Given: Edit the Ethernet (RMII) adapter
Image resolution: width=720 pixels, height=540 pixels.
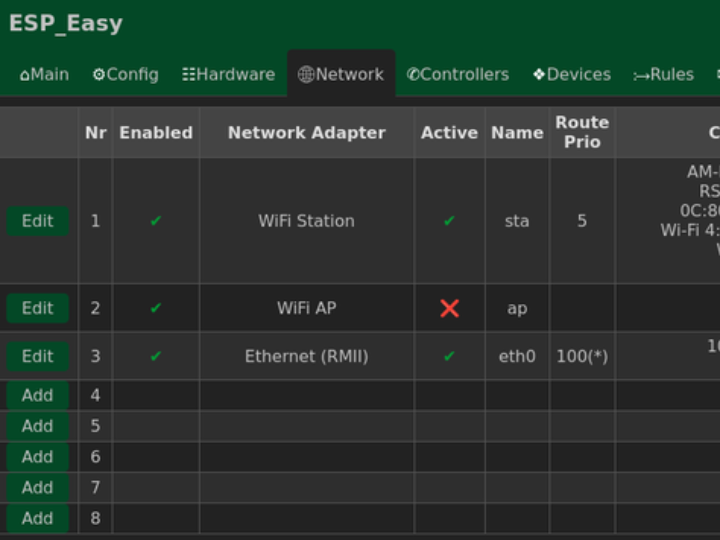Looking at the screenshot, I should tap(38, 356).
